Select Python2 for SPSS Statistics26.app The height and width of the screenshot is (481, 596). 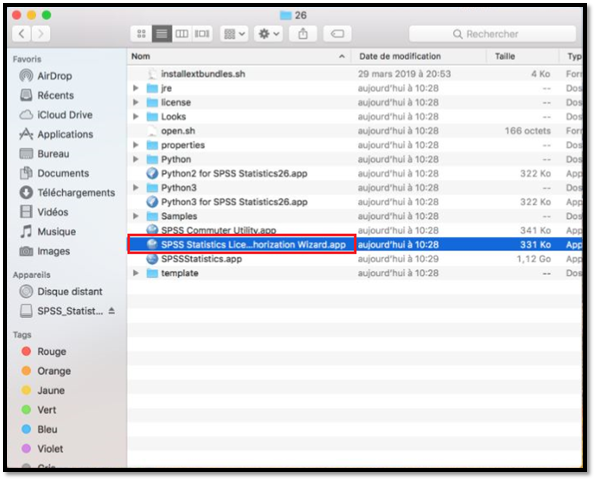[355, 173]
